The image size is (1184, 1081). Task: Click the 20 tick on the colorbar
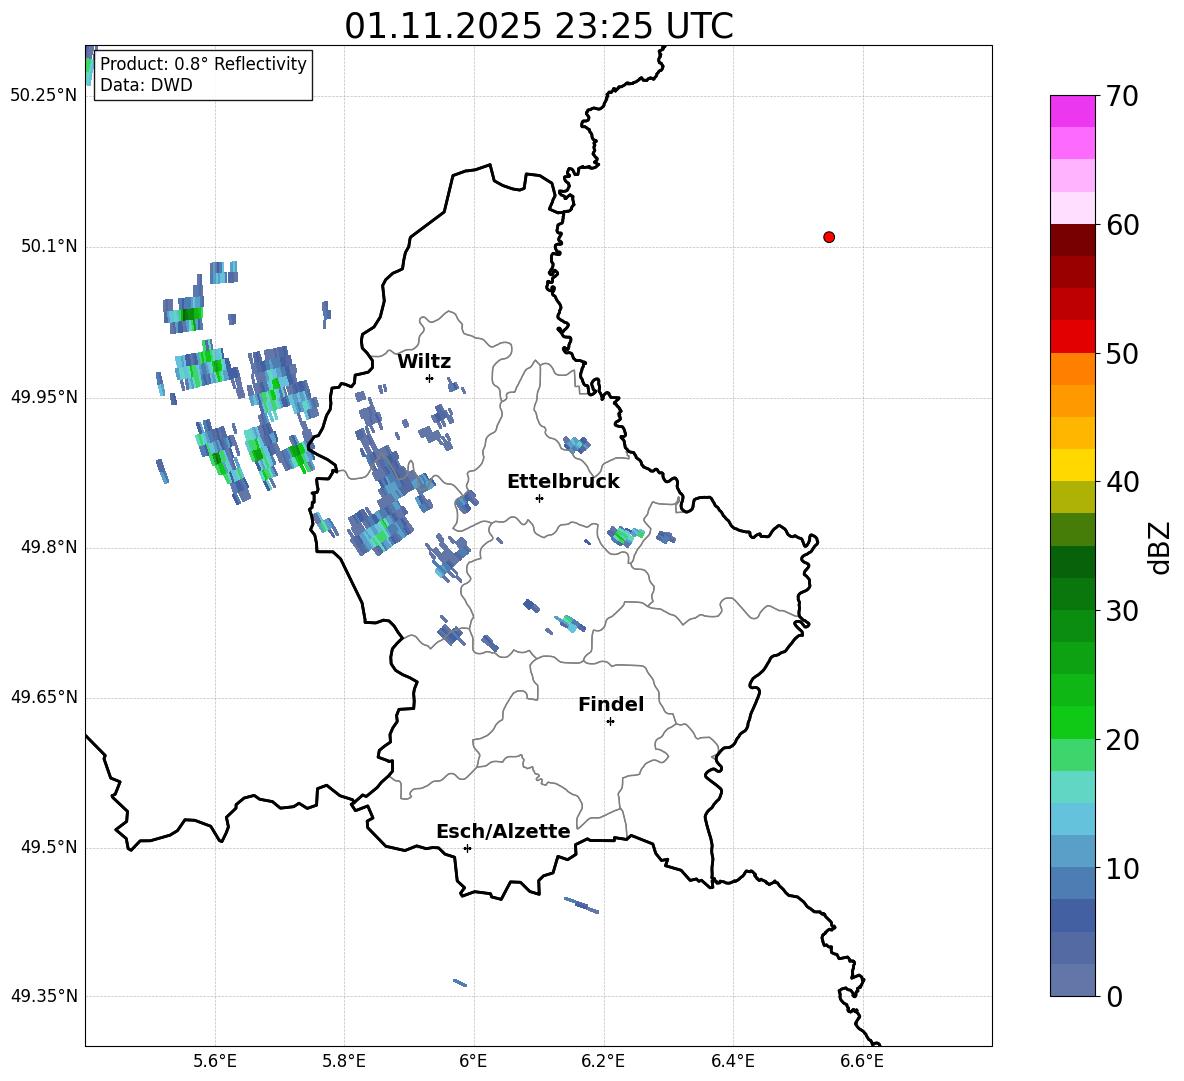(1122, 740)
